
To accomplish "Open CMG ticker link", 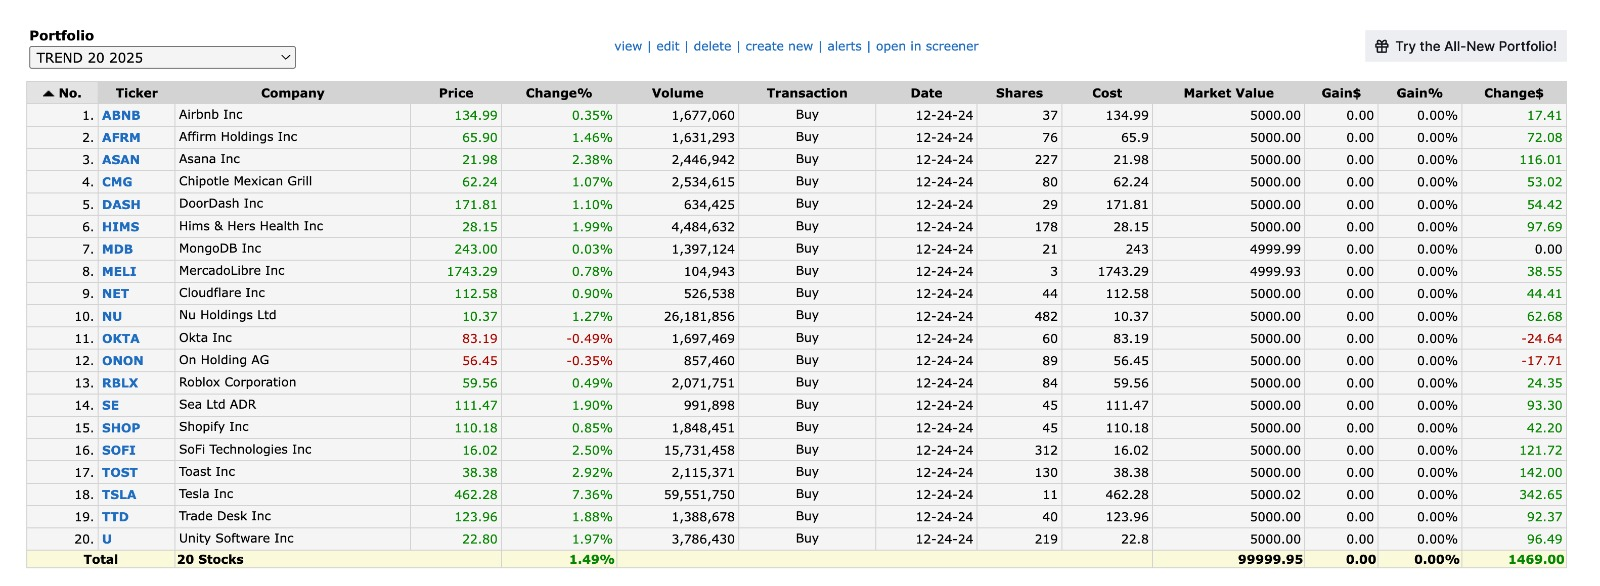I will coord(117,182).
